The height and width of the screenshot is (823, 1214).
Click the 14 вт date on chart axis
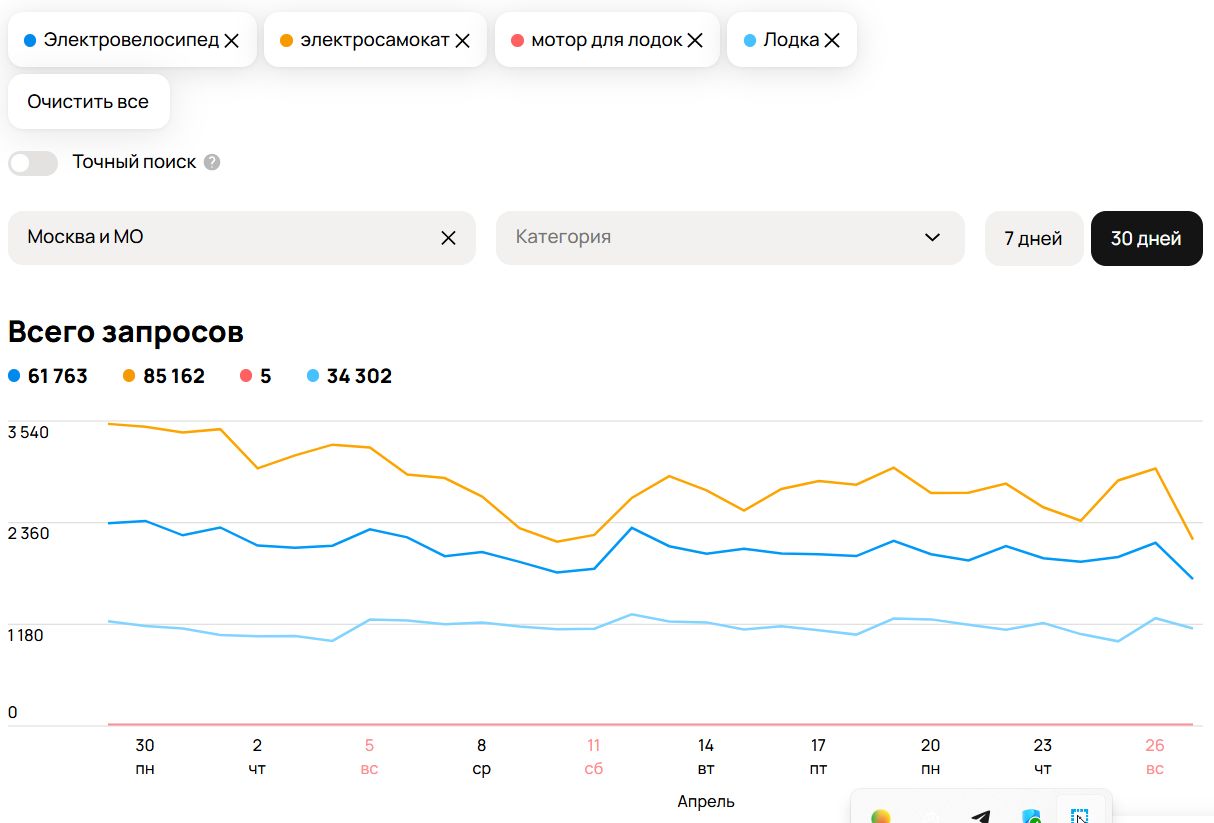point(706,756)
